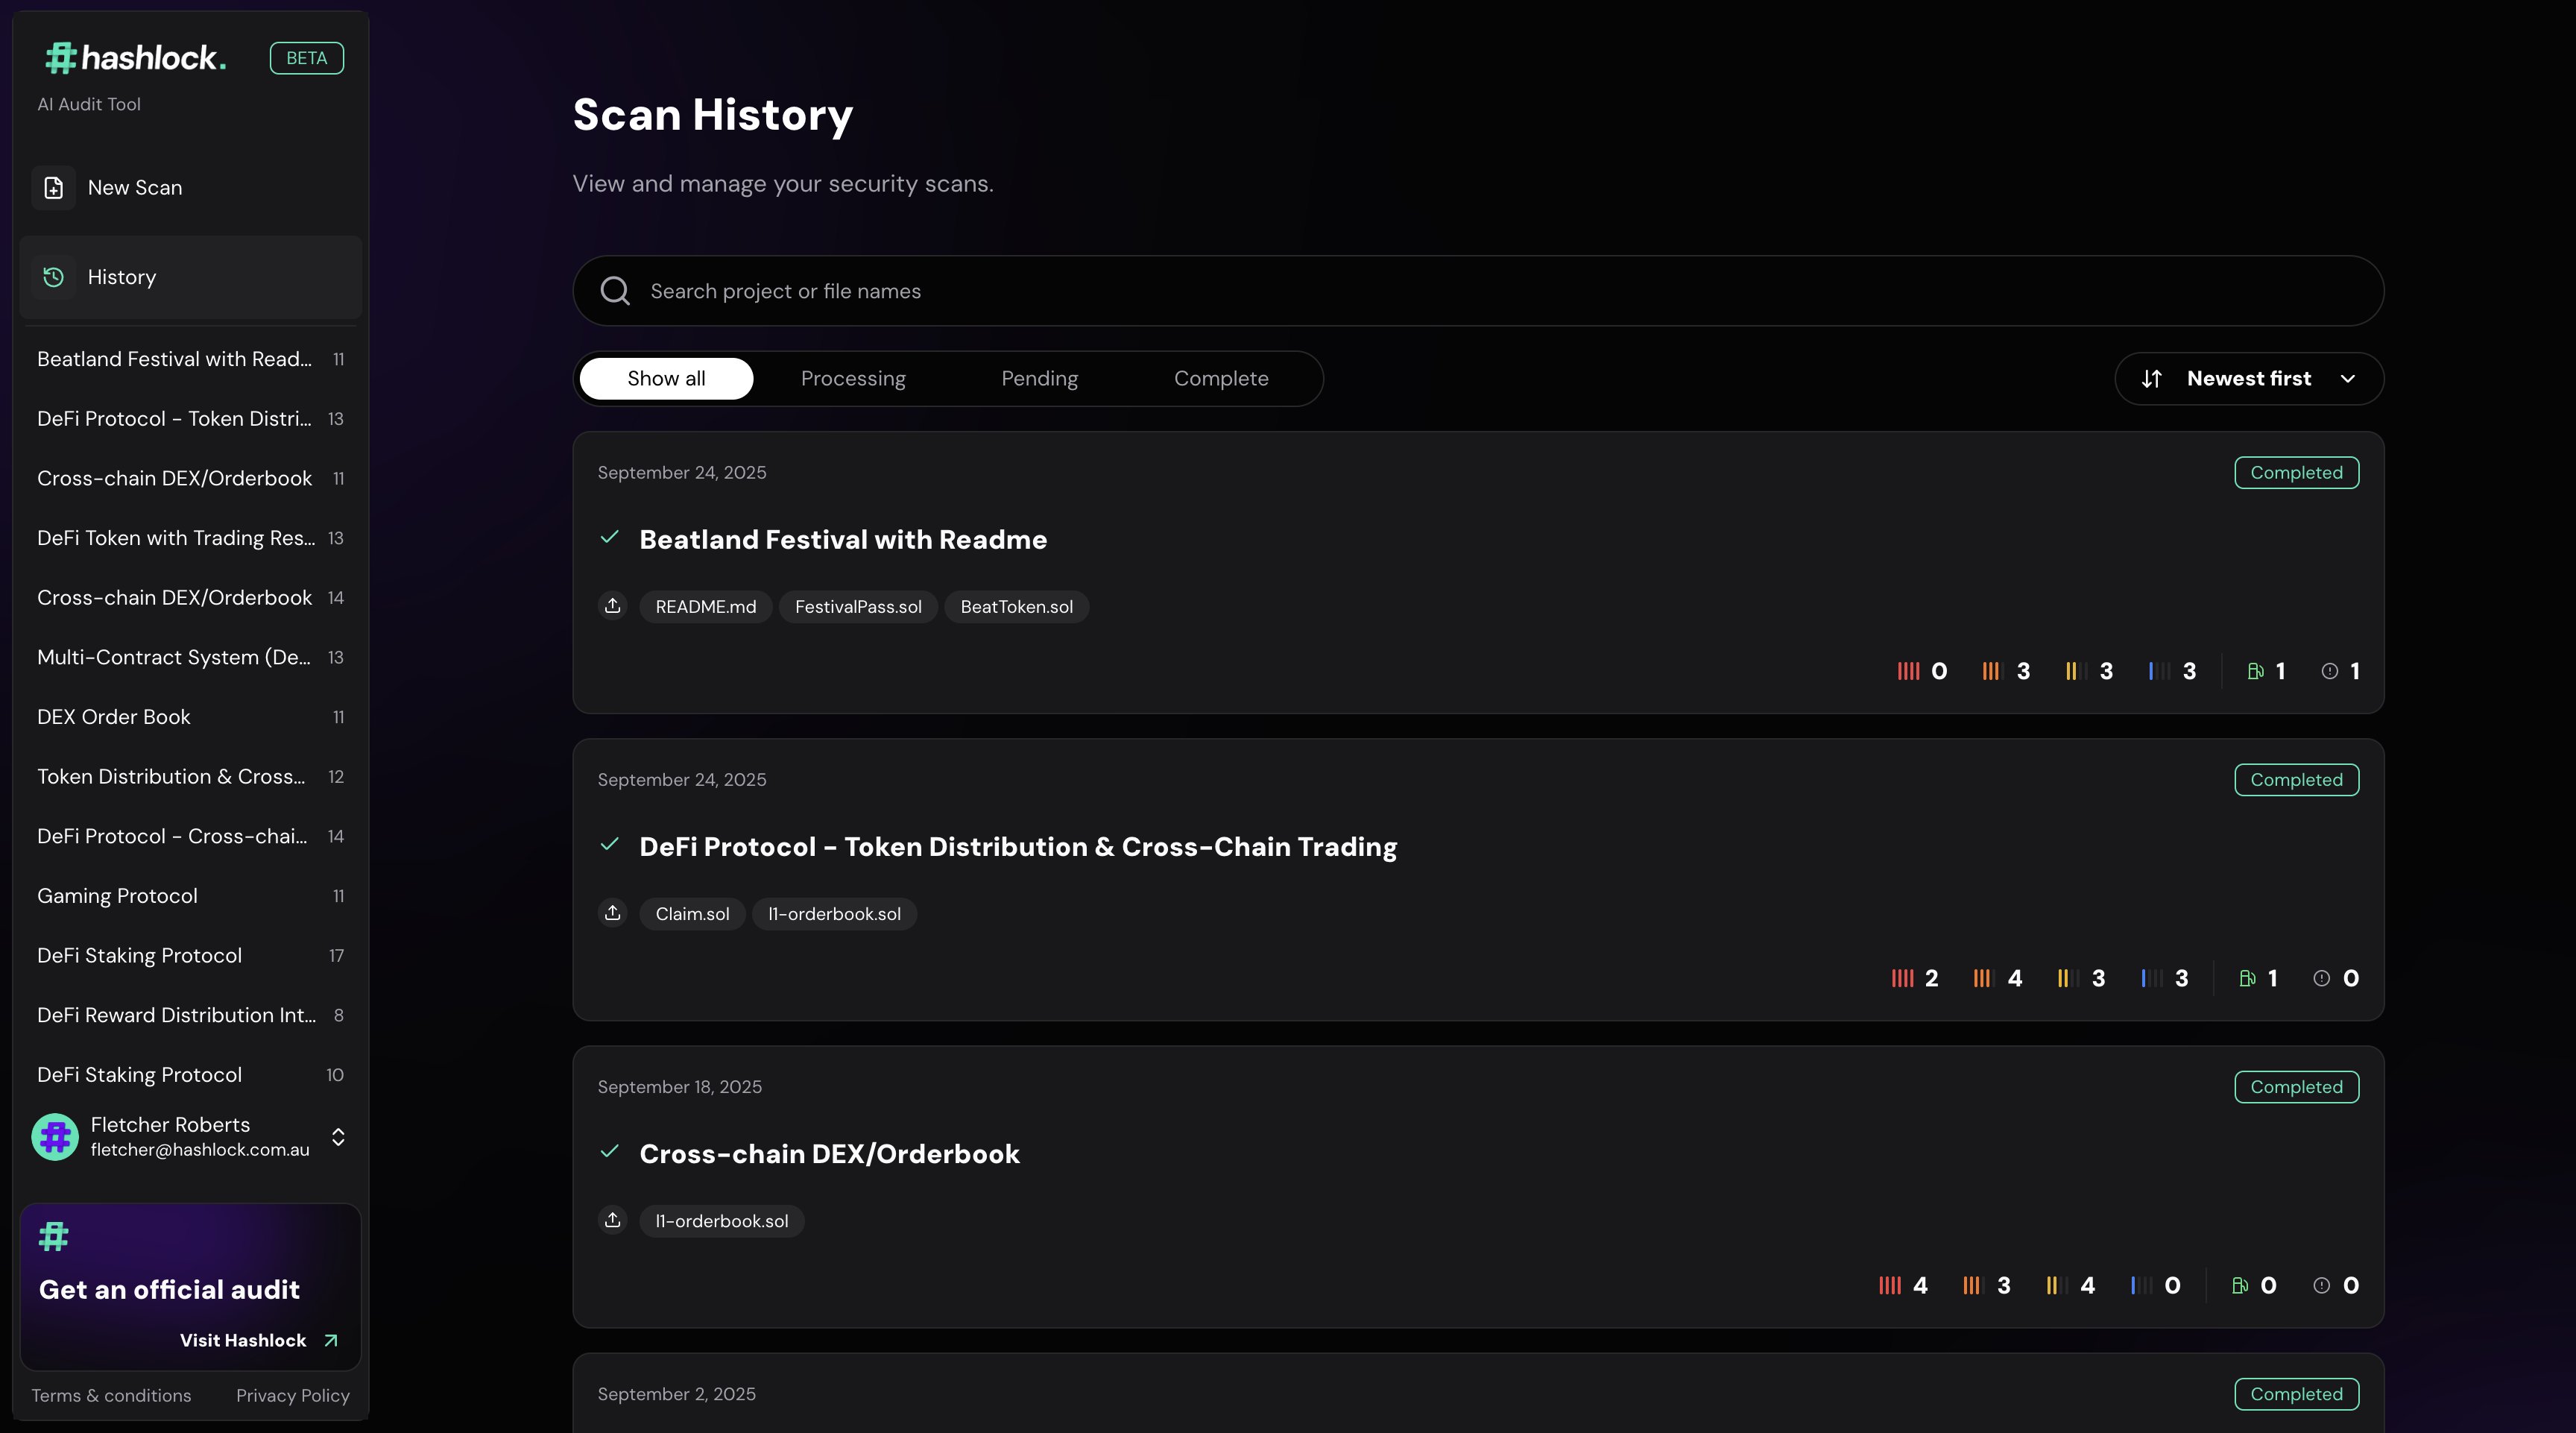Click the History clock icon in sidebar
Screen dimensions: 2576x1433
53,277
